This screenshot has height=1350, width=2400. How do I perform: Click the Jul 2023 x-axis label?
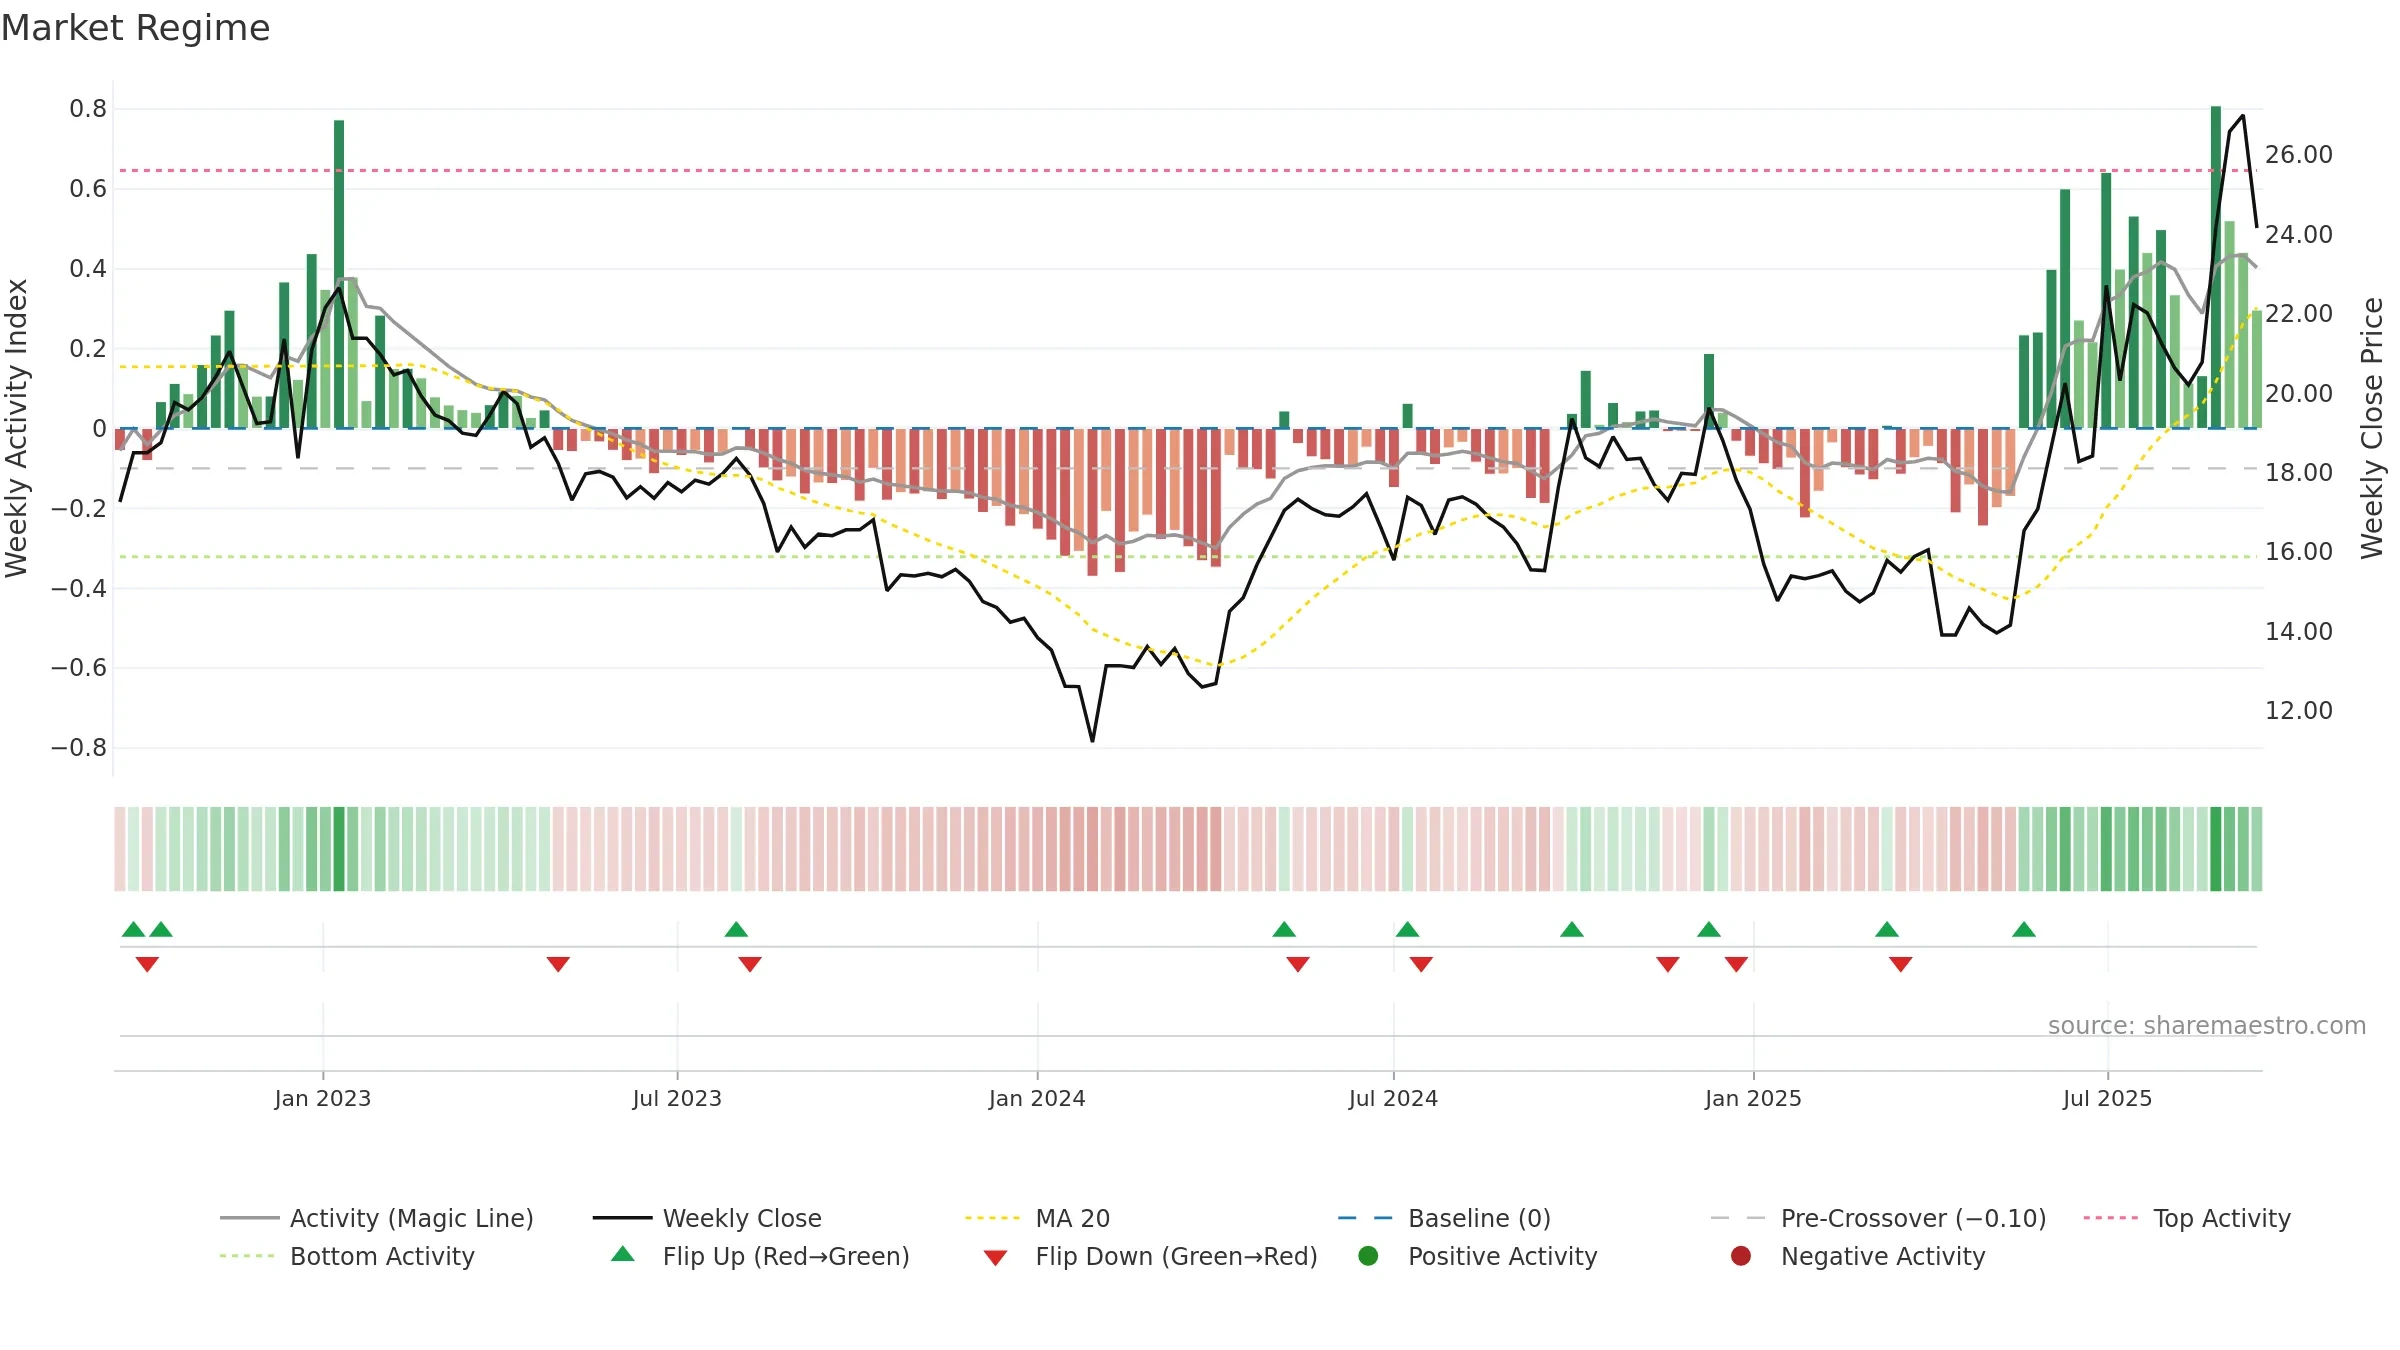pyautogui.click(x=677, y=1098)
